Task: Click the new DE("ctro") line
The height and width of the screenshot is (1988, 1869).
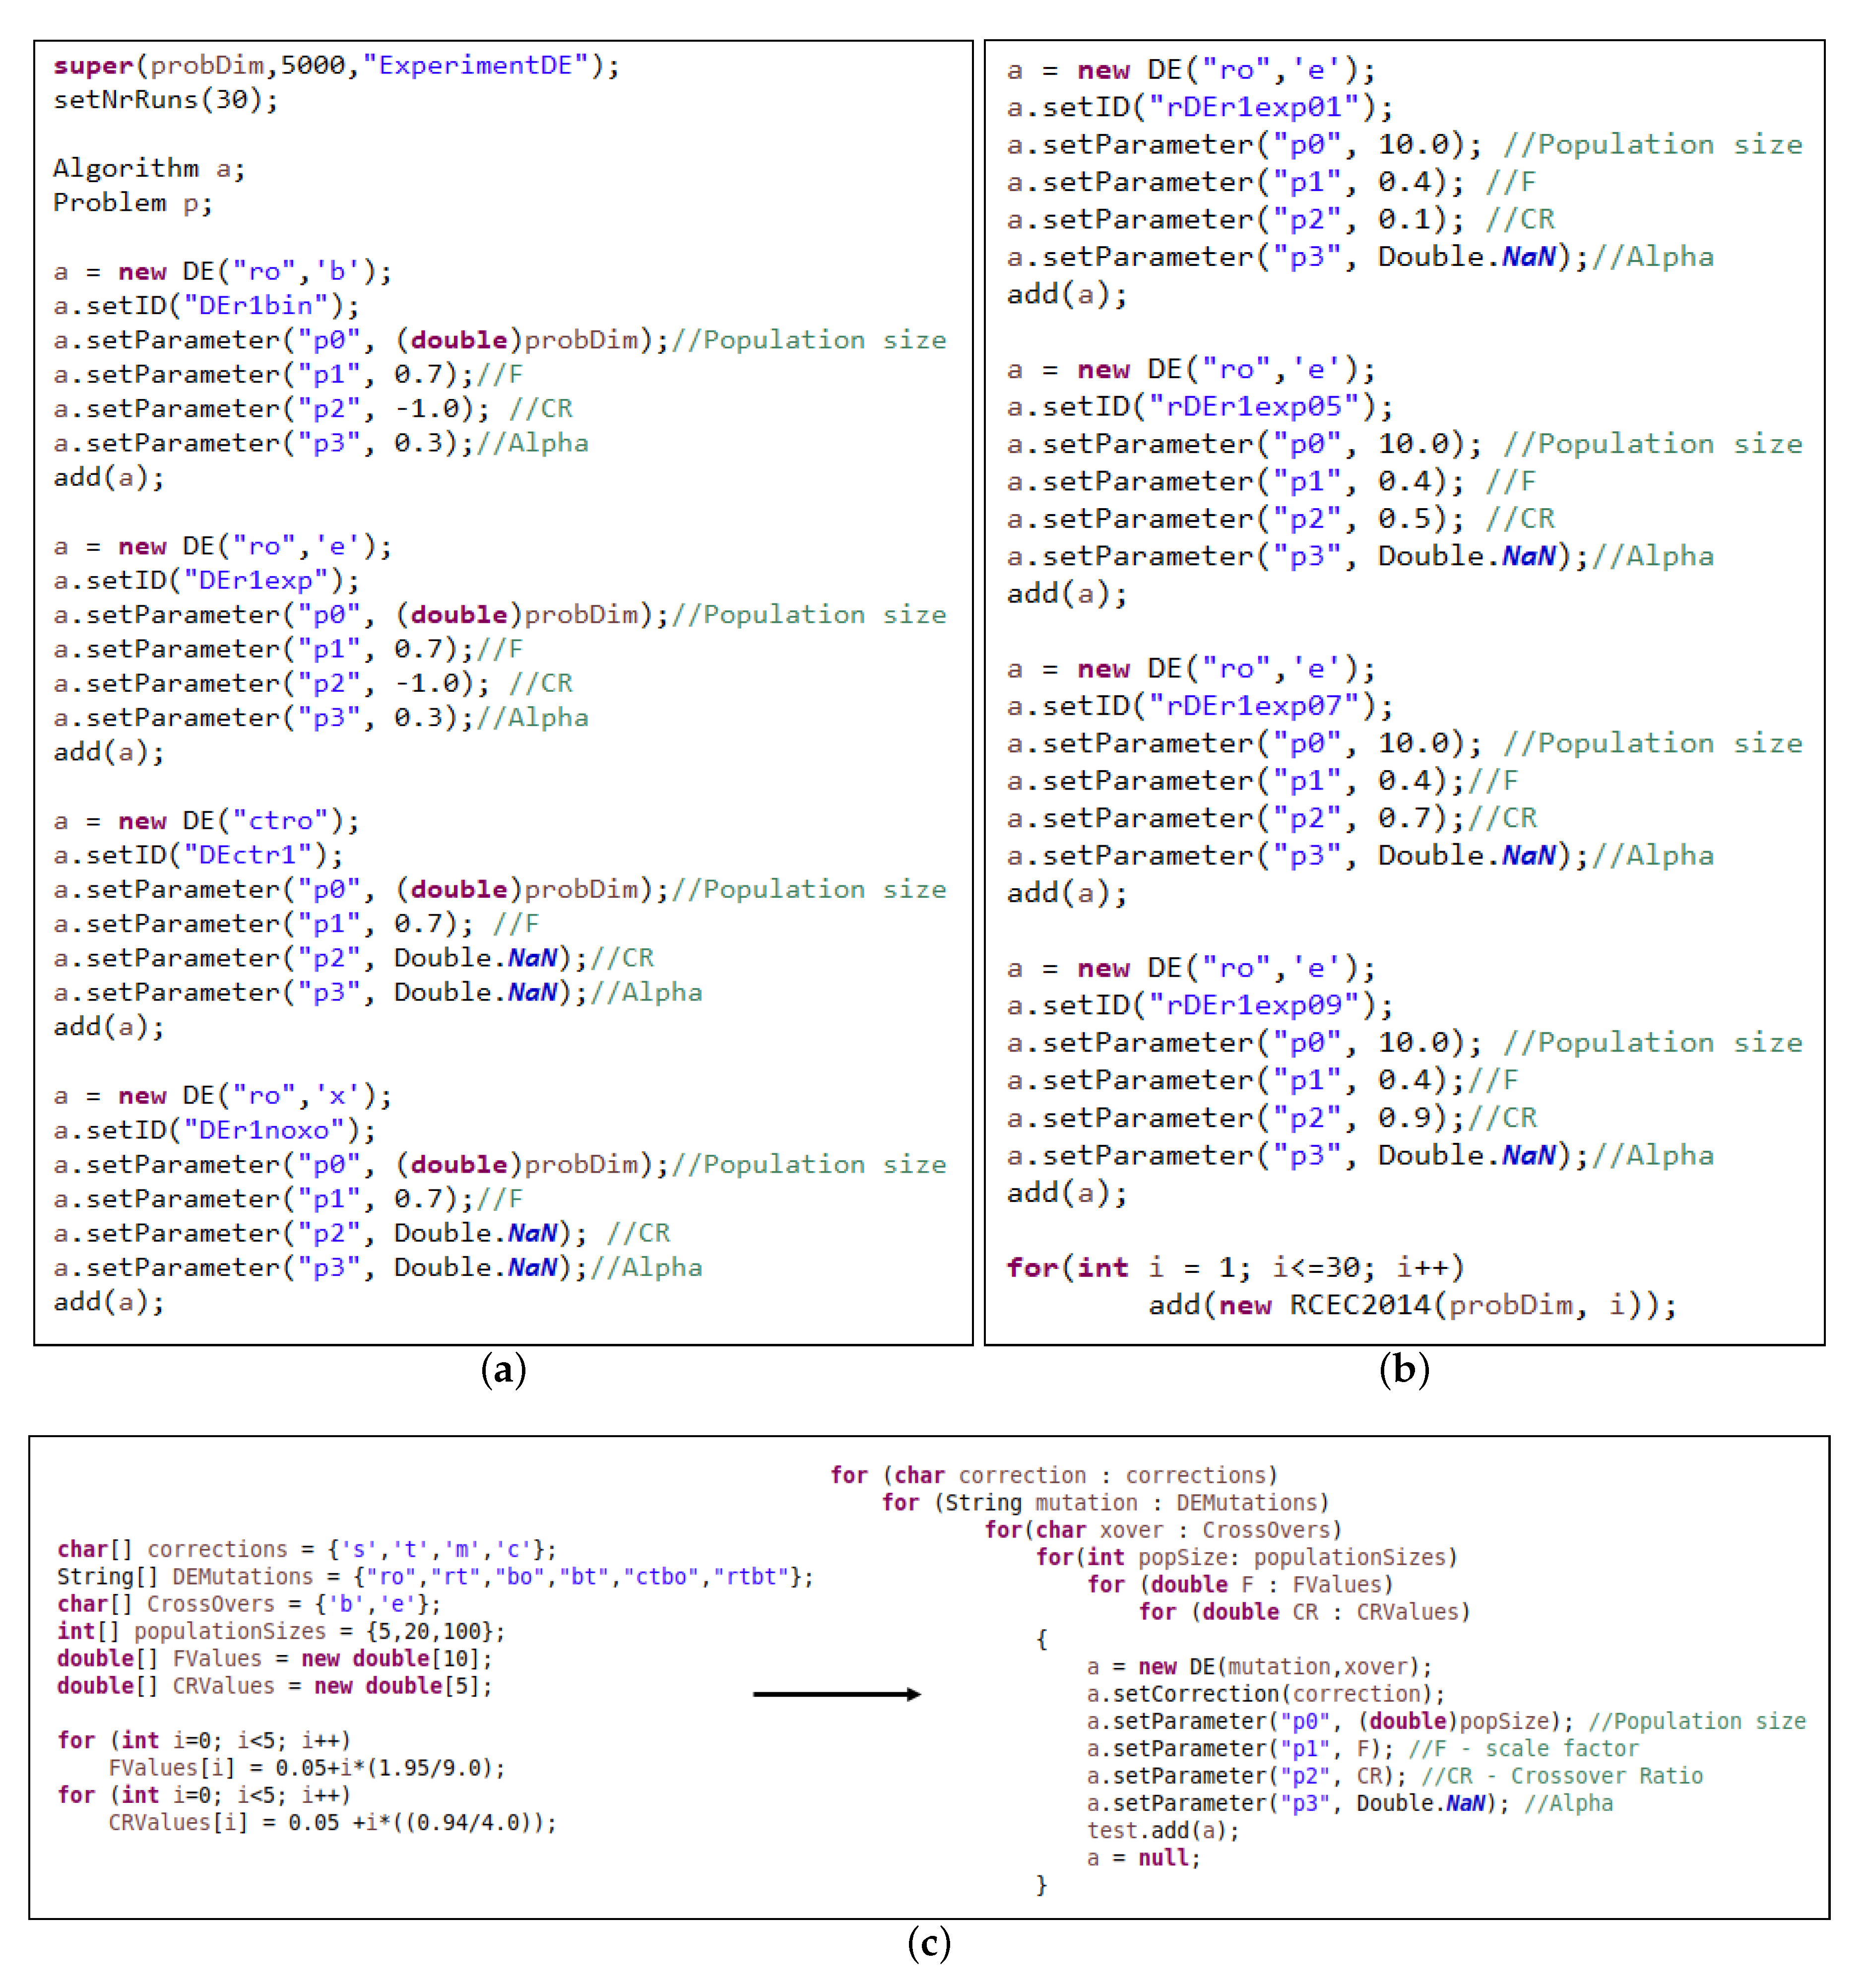Action: point(206,821)
